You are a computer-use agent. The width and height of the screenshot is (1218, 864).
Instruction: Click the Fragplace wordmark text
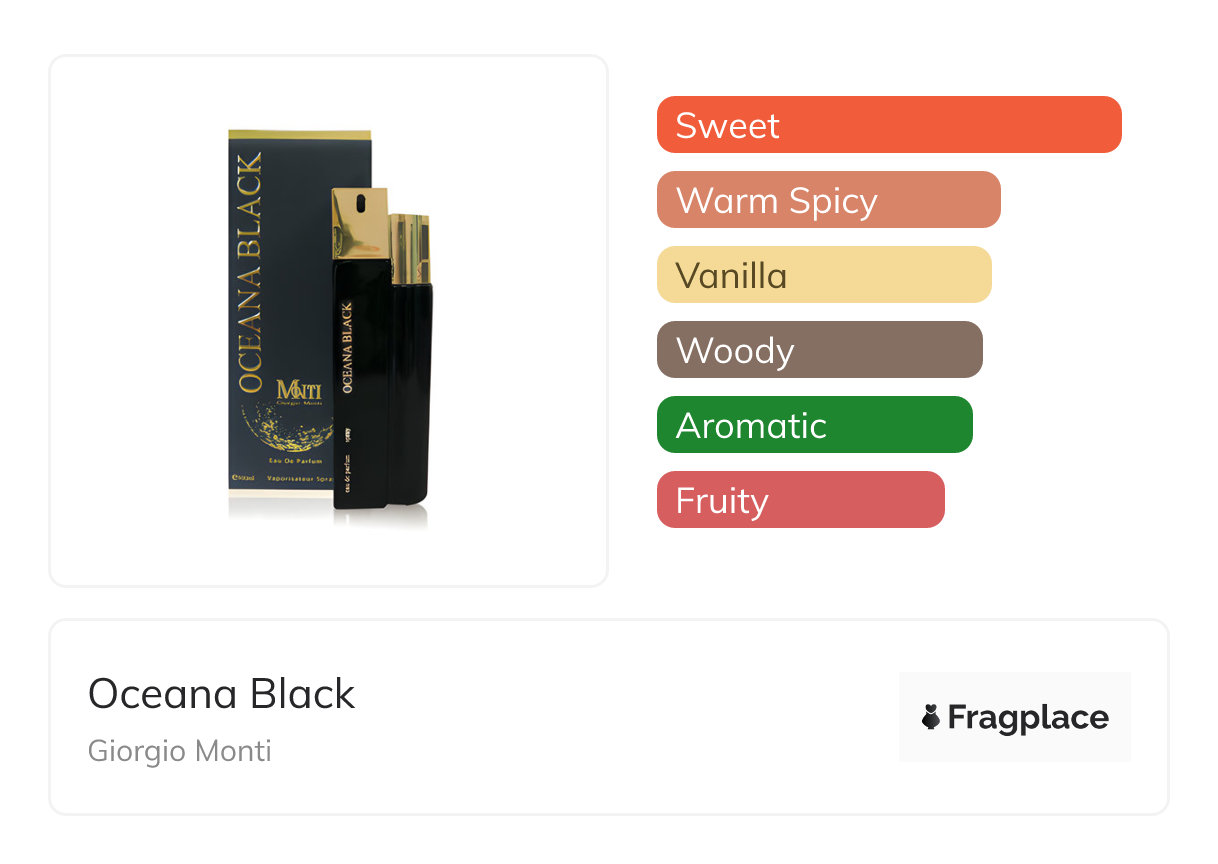click(x=1028, y=717)
